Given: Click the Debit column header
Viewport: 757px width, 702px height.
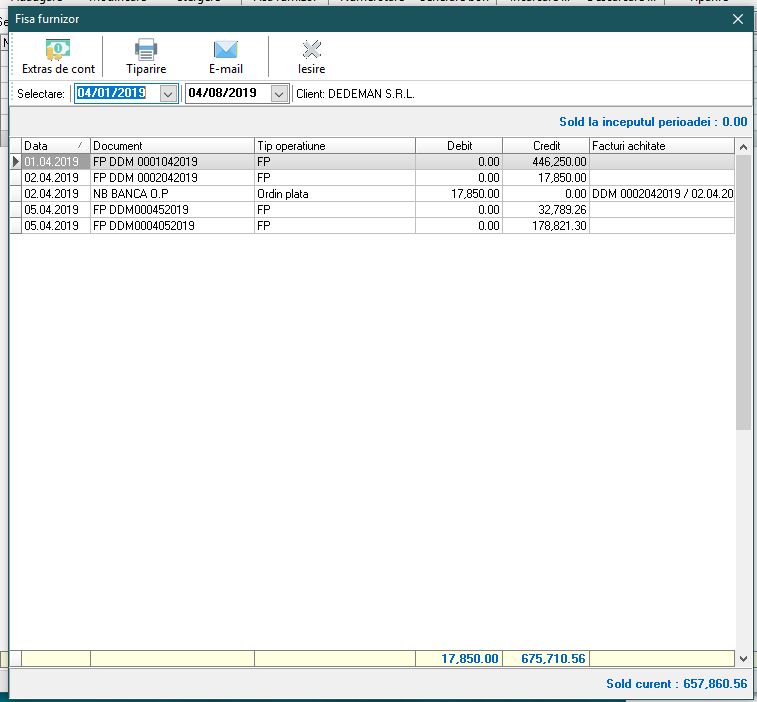Looking at the screenshot, I should coord(459,146).
